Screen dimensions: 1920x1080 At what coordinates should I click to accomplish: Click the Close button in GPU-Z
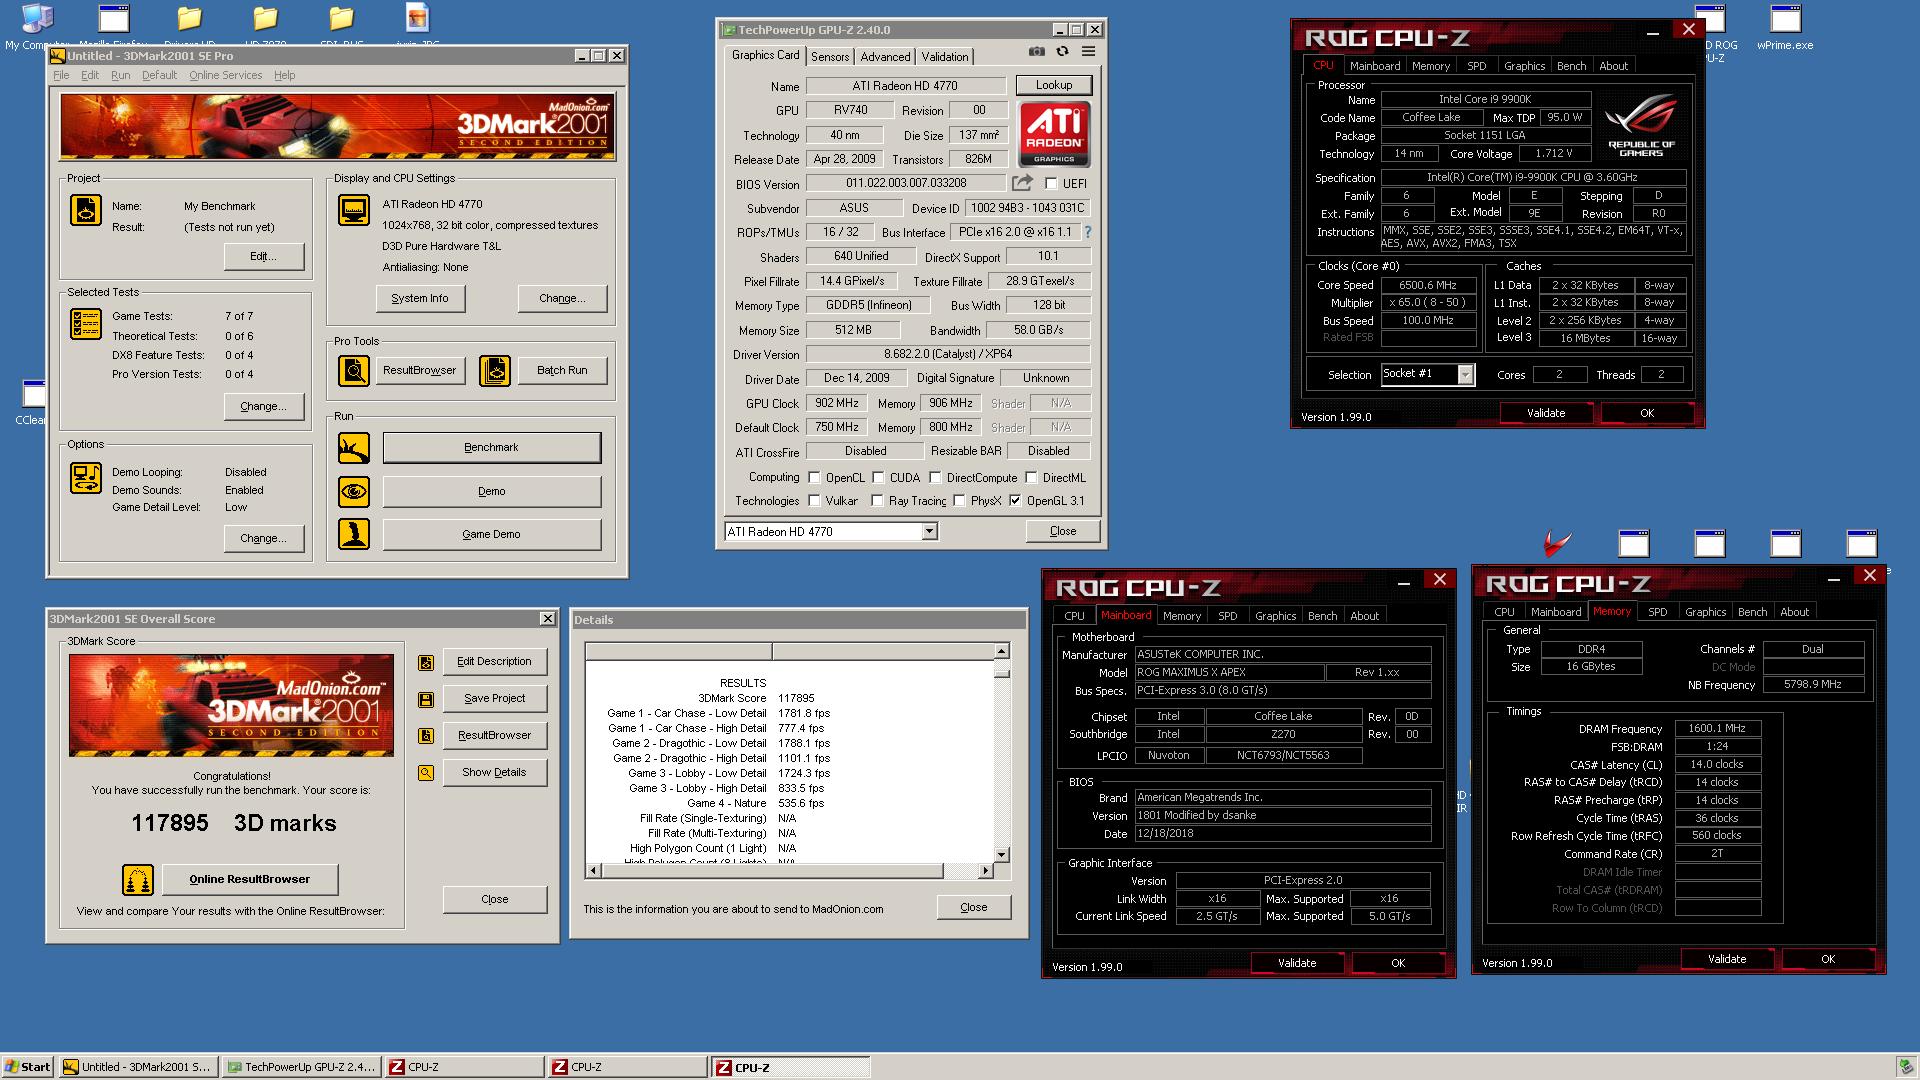coord(1063,531)
